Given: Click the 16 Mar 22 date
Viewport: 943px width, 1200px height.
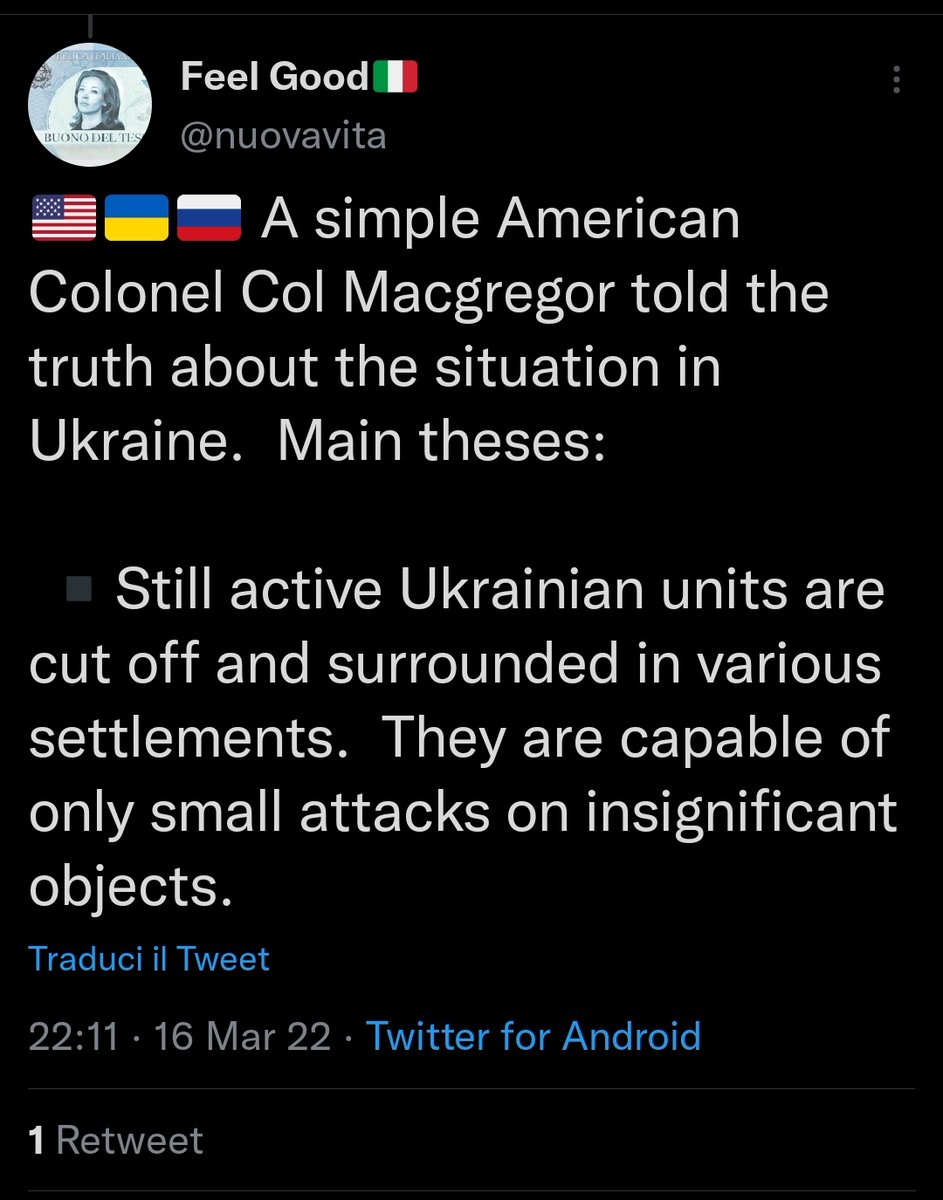Looking at the screenshot, I should pyautogui.click(x=243, y=1036).
